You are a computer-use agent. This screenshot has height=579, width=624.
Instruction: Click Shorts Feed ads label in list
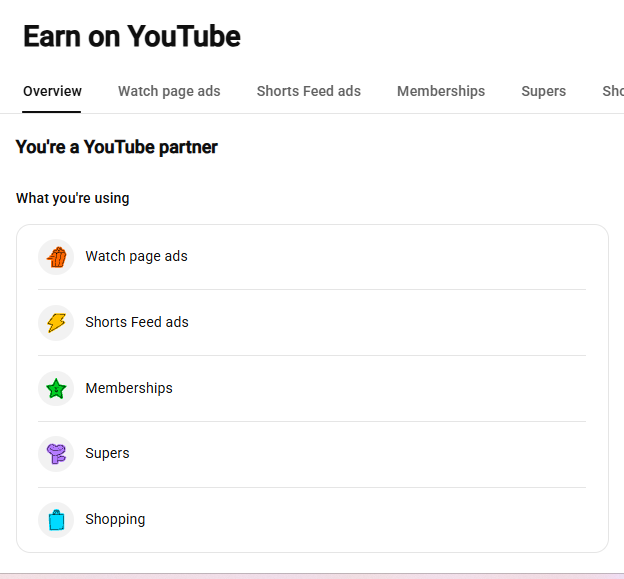tap(137, 322)
